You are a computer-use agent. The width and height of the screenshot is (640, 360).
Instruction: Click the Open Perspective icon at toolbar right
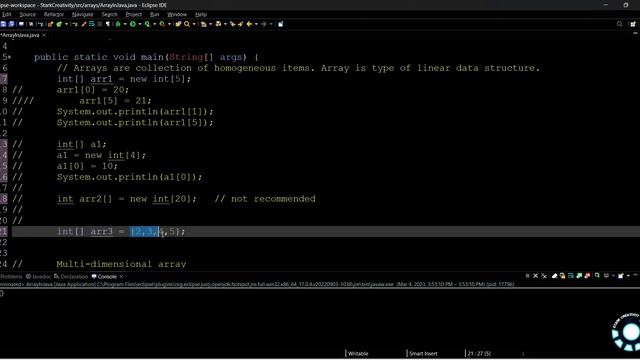pyautogui.click(x=633, y=24)
